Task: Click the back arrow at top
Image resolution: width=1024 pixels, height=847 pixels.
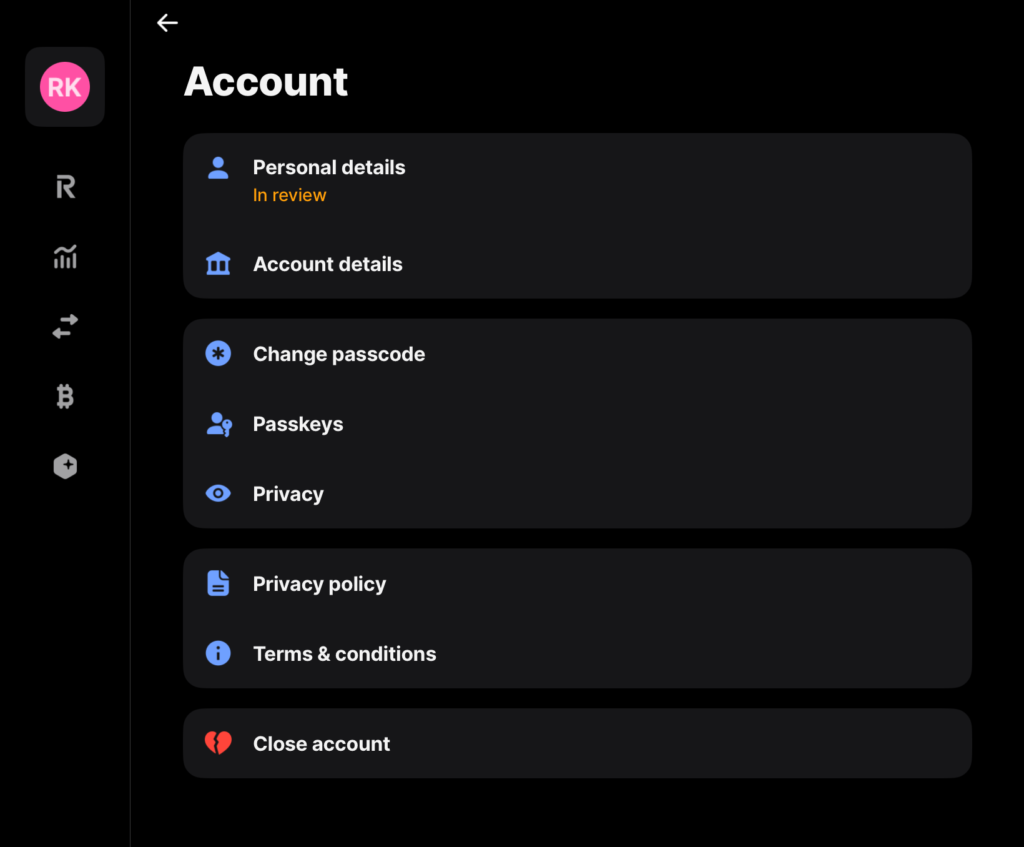Action: (x=167, y=22)
